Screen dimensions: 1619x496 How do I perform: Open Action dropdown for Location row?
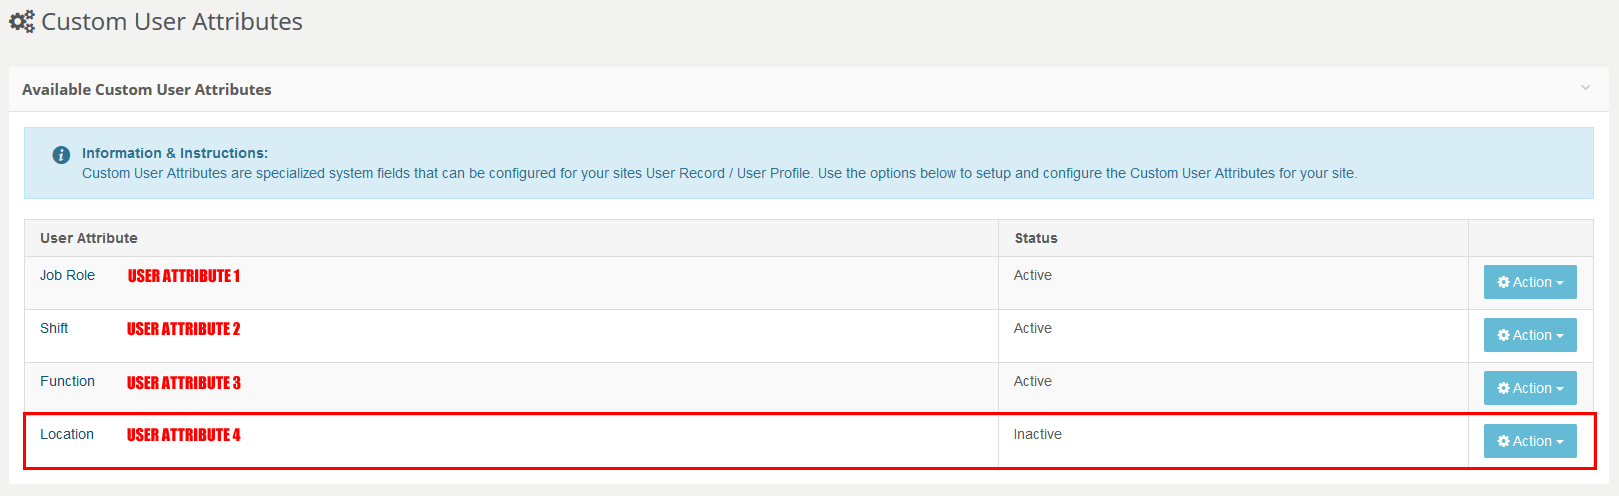(1530, 441)
